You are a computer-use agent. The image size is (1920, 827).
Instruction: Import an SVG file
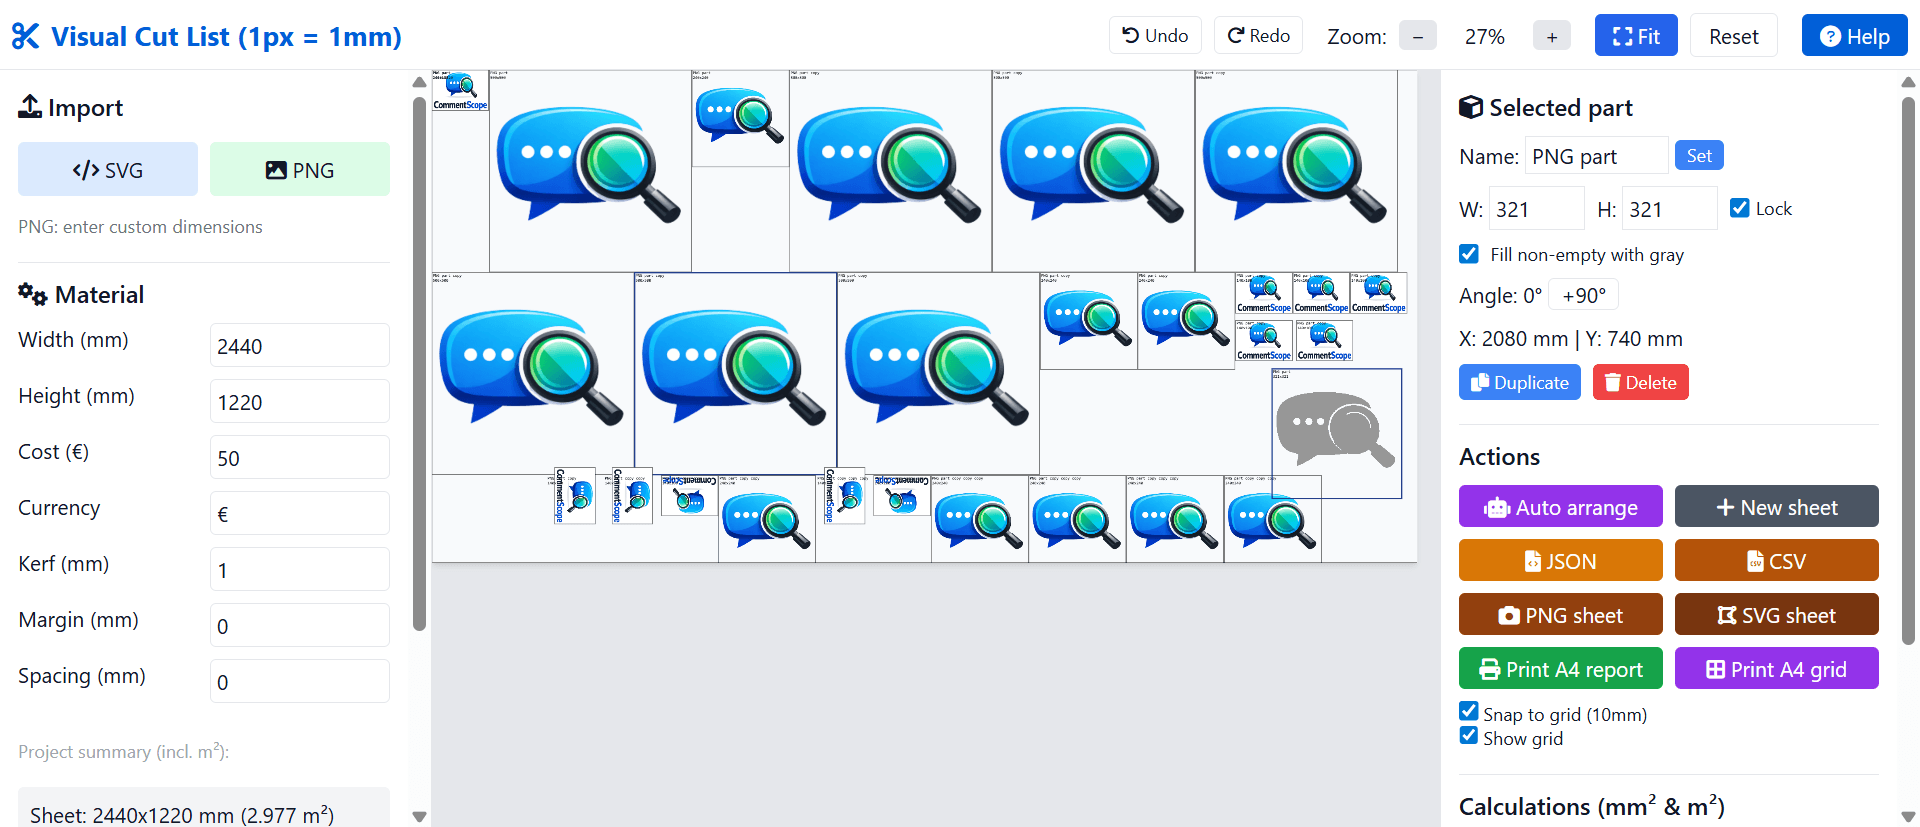[108, 169]
